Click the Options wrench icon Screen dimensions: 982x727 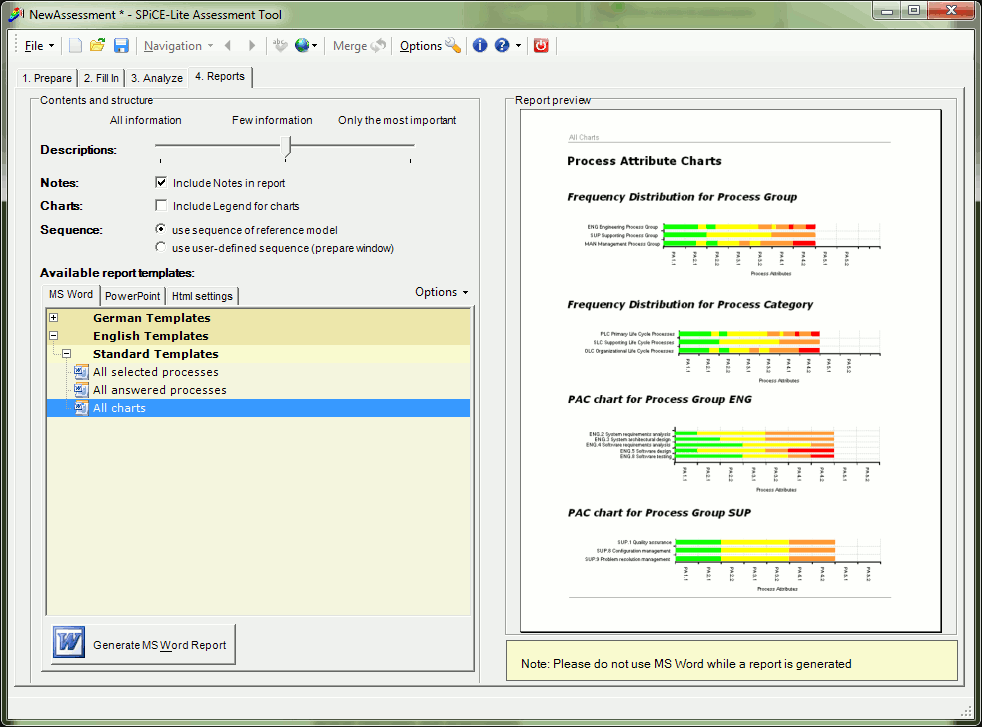coord(453,46)
